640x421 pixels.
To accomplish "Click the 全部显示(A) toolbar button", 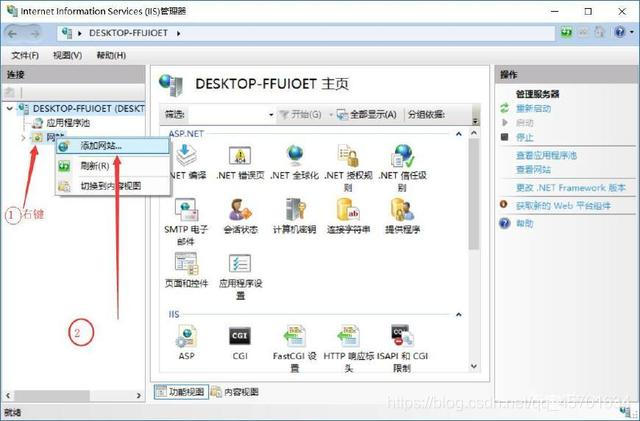I will coord(367,115).
